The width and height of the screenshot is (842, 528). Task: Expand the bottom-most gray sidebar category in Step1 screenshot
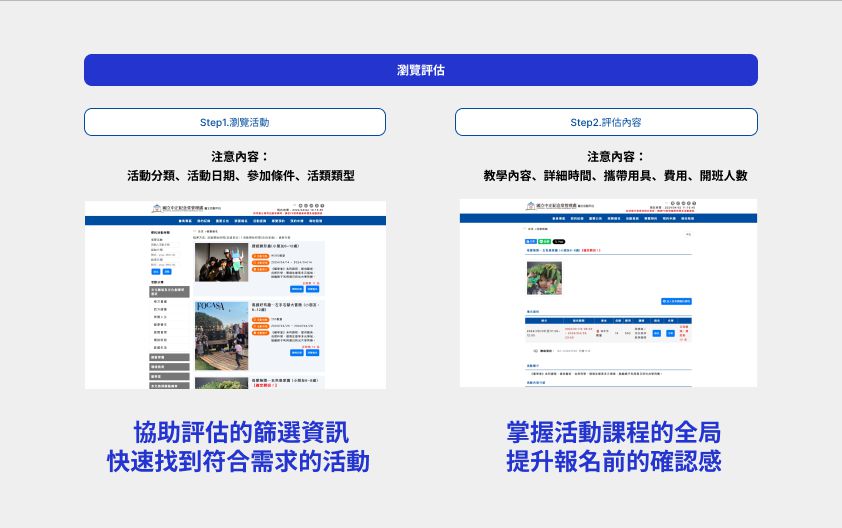[169, 384]
